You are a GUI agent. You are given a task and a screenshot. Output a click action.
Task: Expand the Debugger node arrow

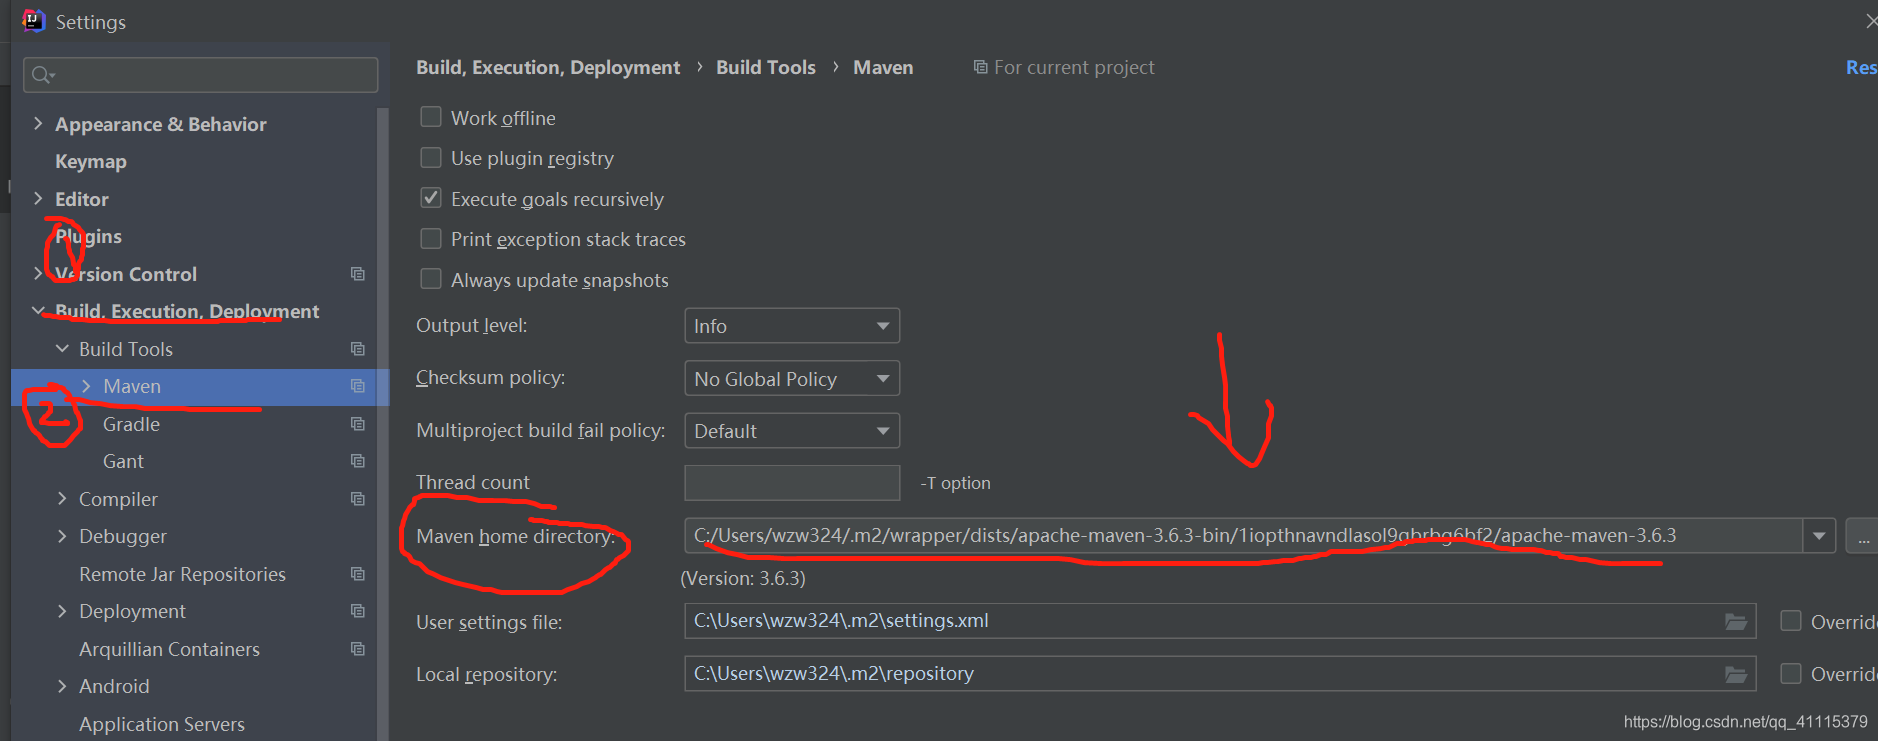pos(62,536)
